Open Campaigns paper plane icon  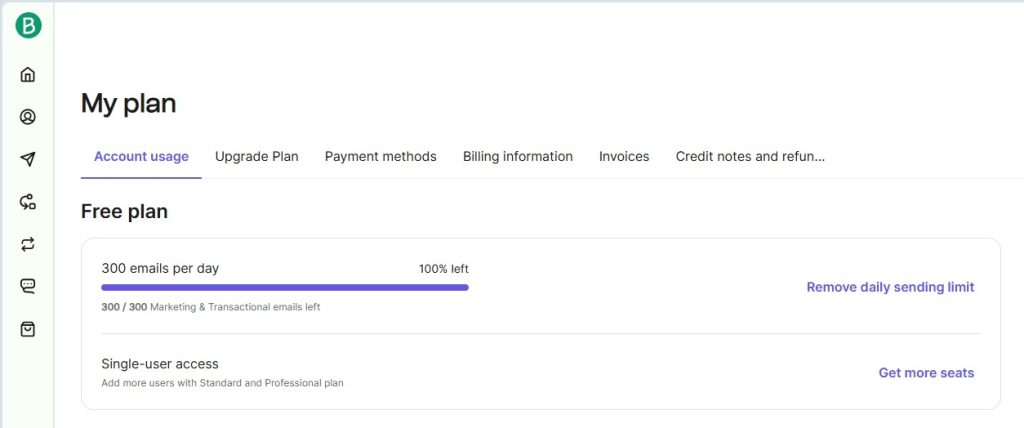(x=28, y=159)
